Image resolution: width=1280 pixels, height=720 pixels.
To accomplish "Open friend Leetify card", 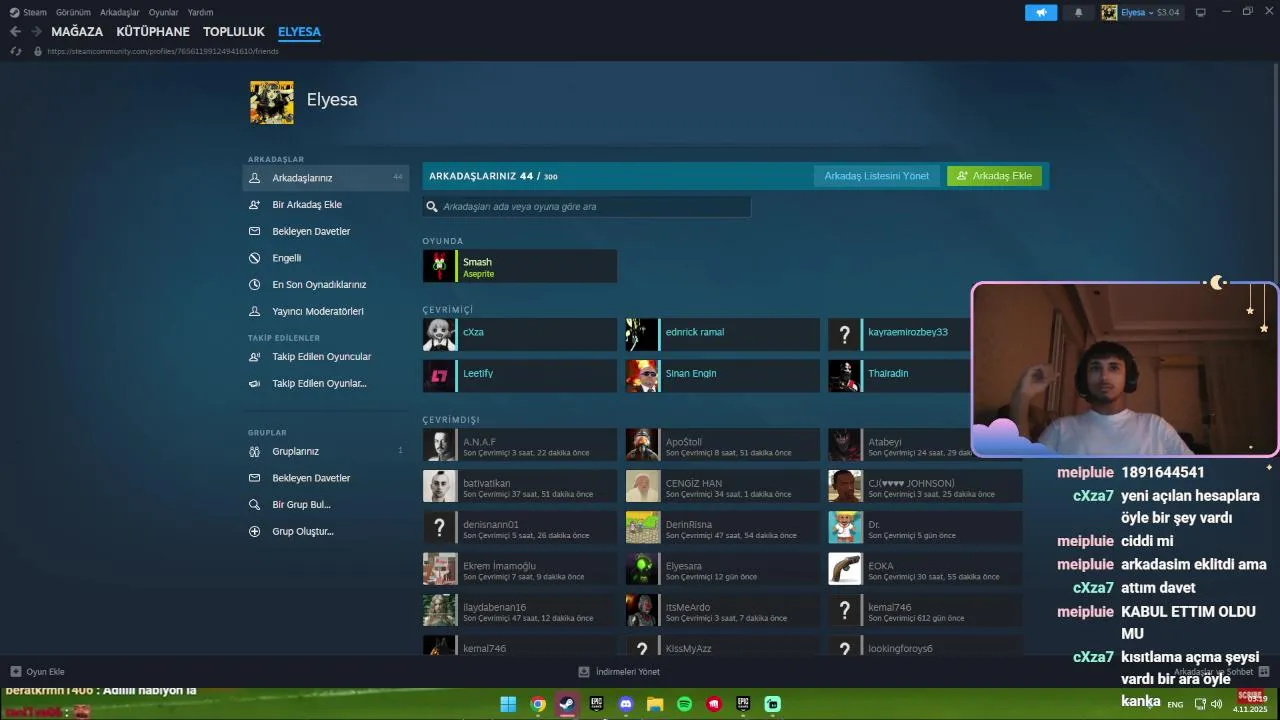I will coord(520,376).
